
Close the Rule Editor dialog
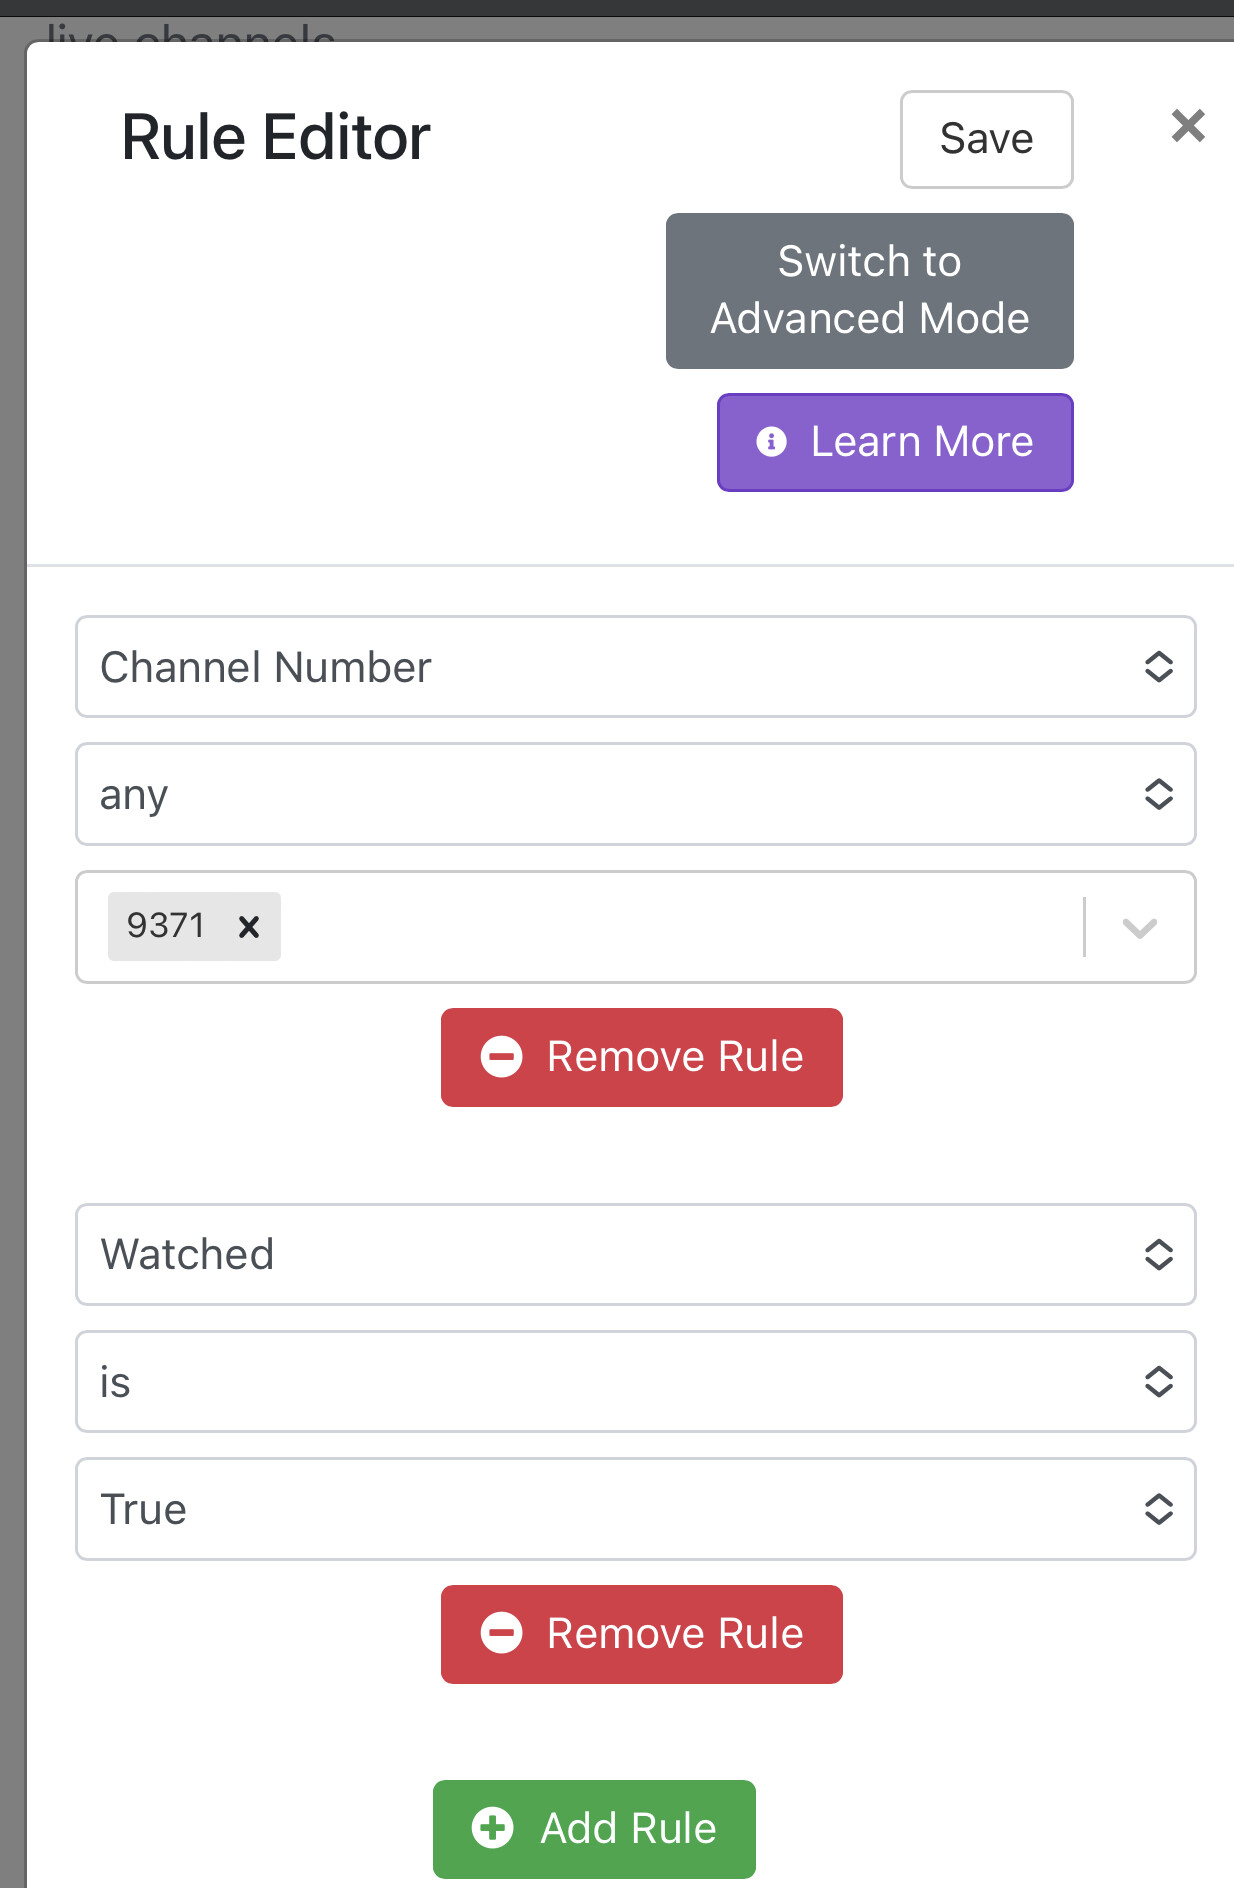click(1188, 126)
